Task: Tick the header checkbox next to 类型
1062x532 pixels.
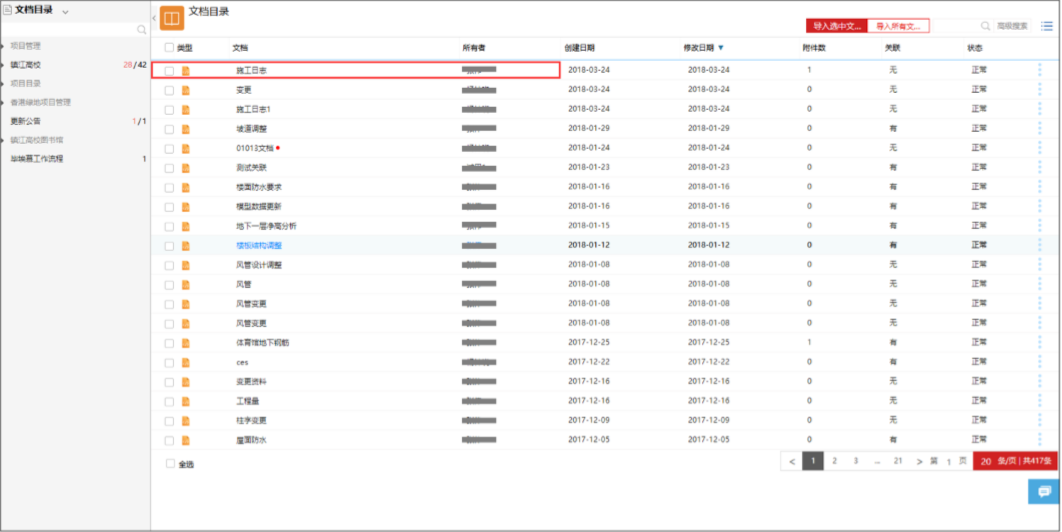Action: [169, 48]
